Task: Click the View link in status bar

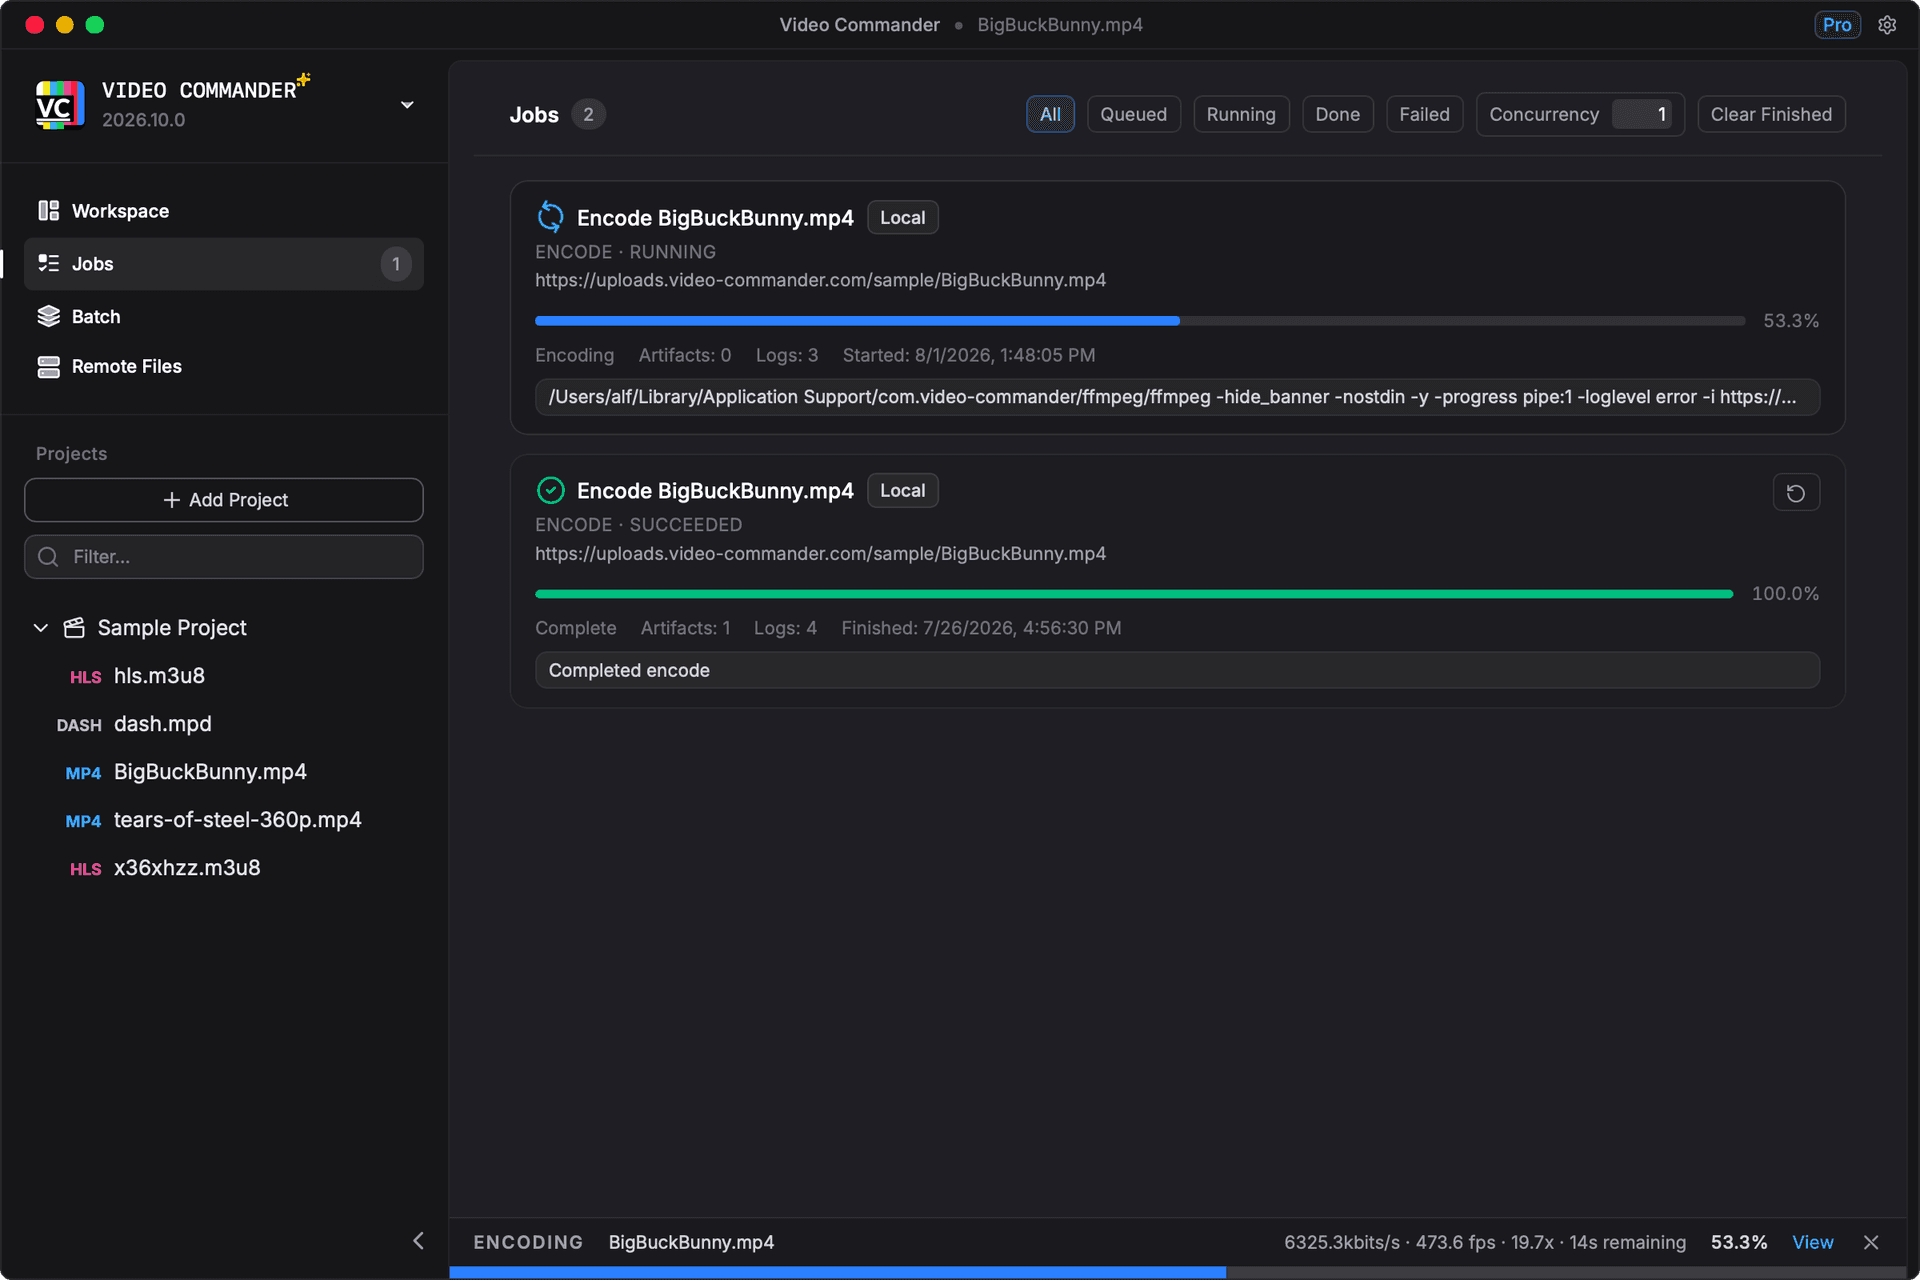Action: pyautogui.click(x=1812, y=1242)
